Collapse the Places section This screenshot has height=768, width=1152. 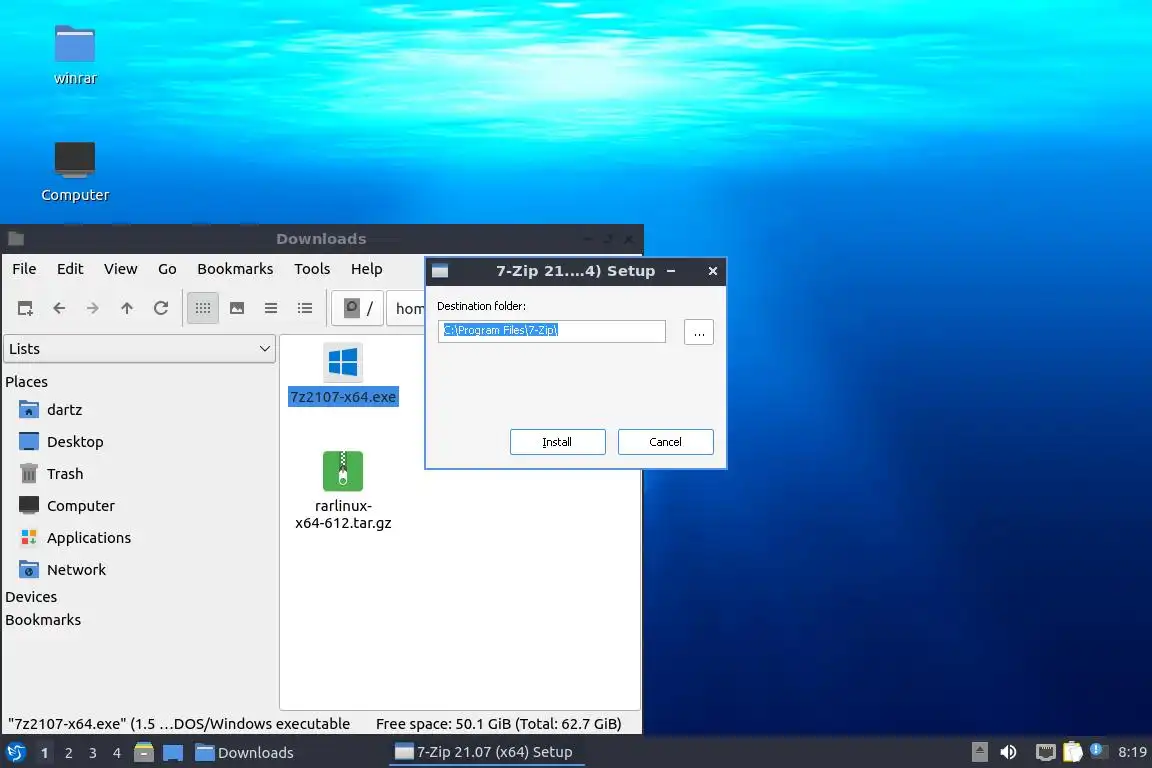tap(26, 381)
